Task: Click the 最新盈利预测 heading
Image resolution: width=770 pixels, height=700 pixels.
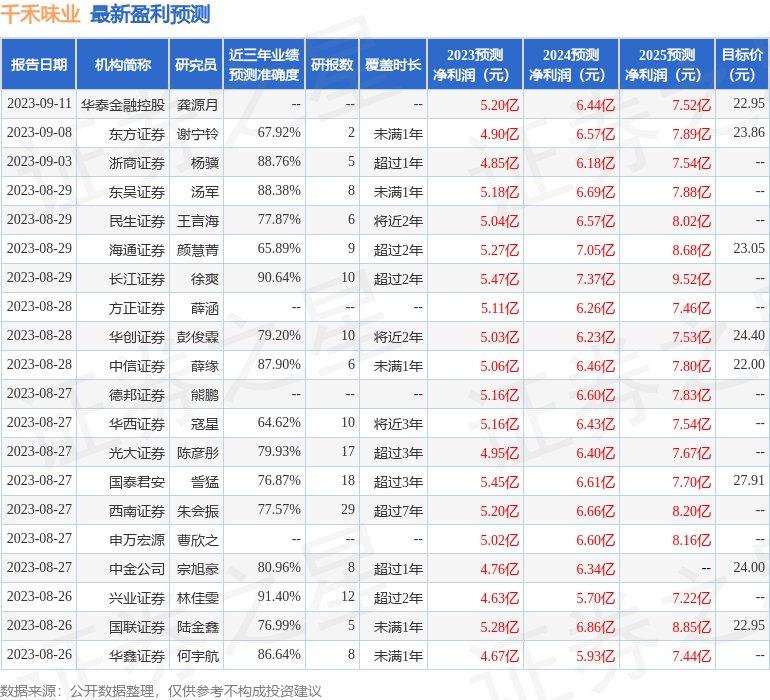Action: click(150, 14)
